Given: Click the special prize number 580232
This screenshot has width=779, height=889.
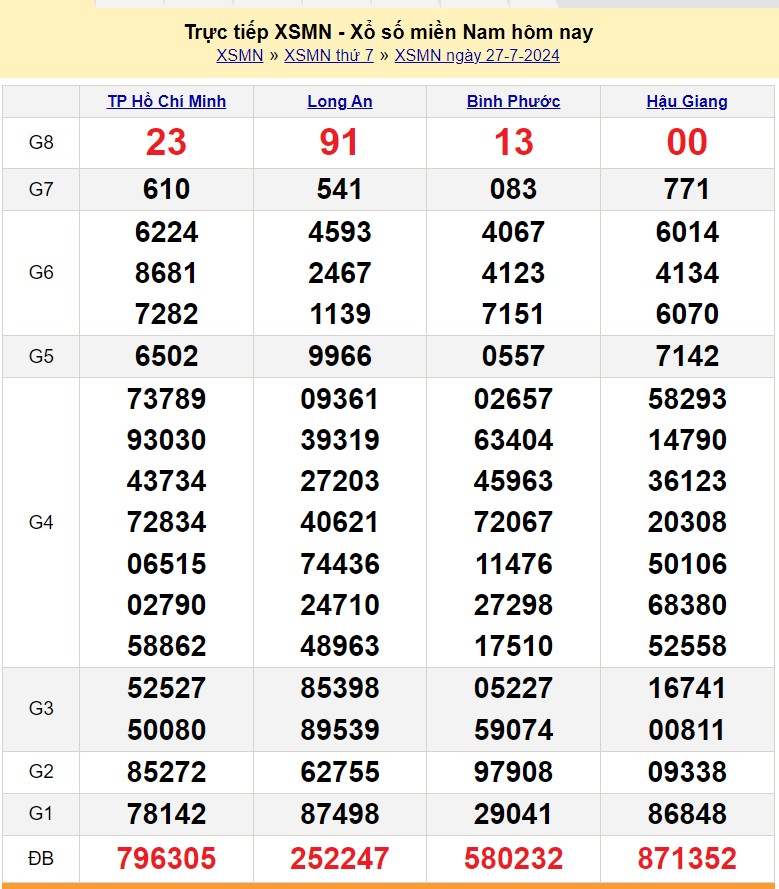Looking at the screenshot, I should point(513,858).
